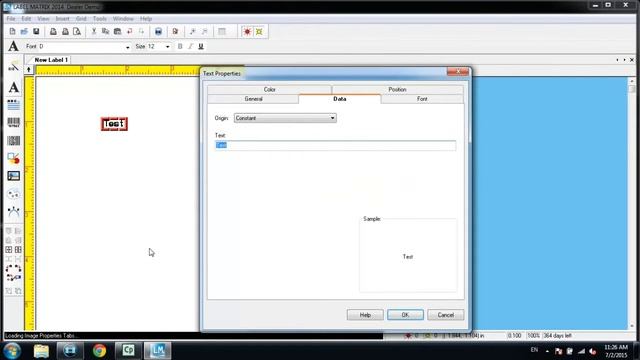Select the picture image tool in toolbox
This screenshot has height=360, width=640.
coord(13,176)
